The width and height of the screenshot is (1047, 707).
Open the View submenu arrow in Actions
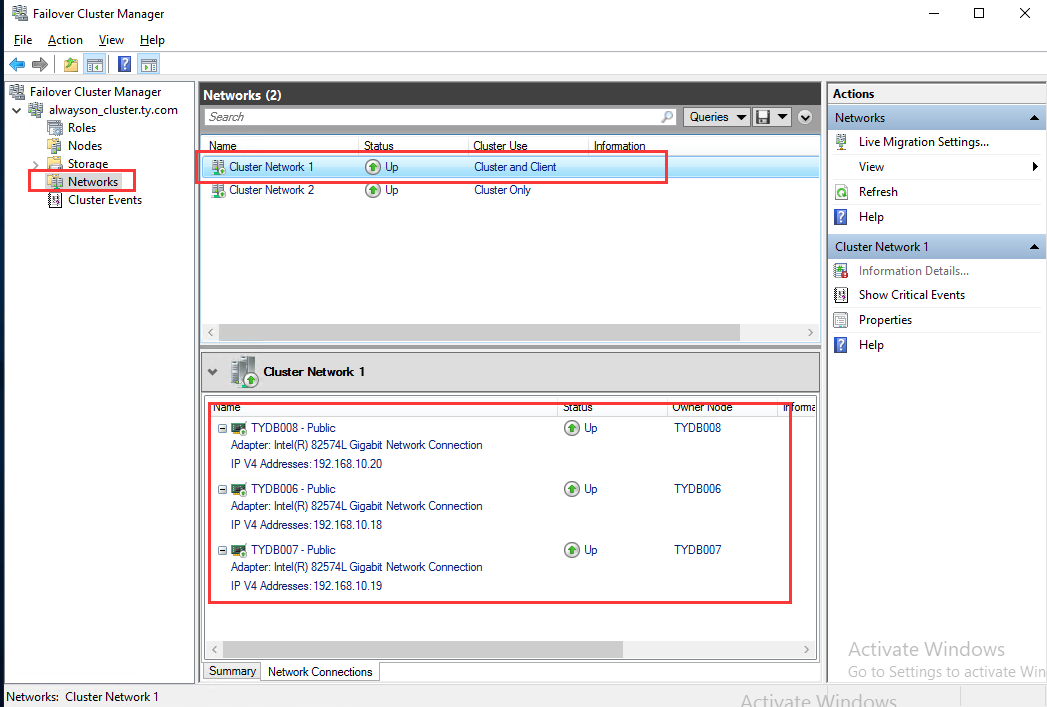(1035, 166)
